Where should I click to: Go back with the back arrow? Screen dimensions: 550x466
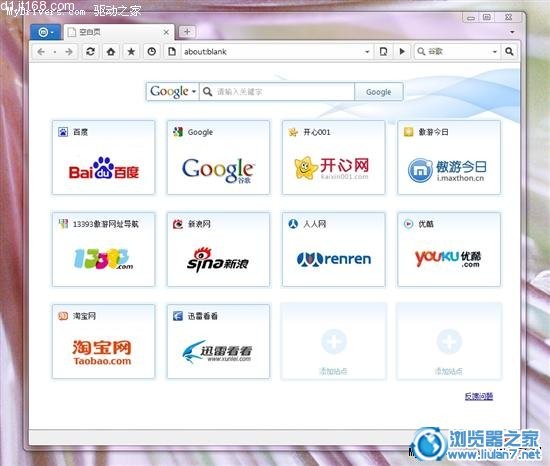(x=41, y=52)
